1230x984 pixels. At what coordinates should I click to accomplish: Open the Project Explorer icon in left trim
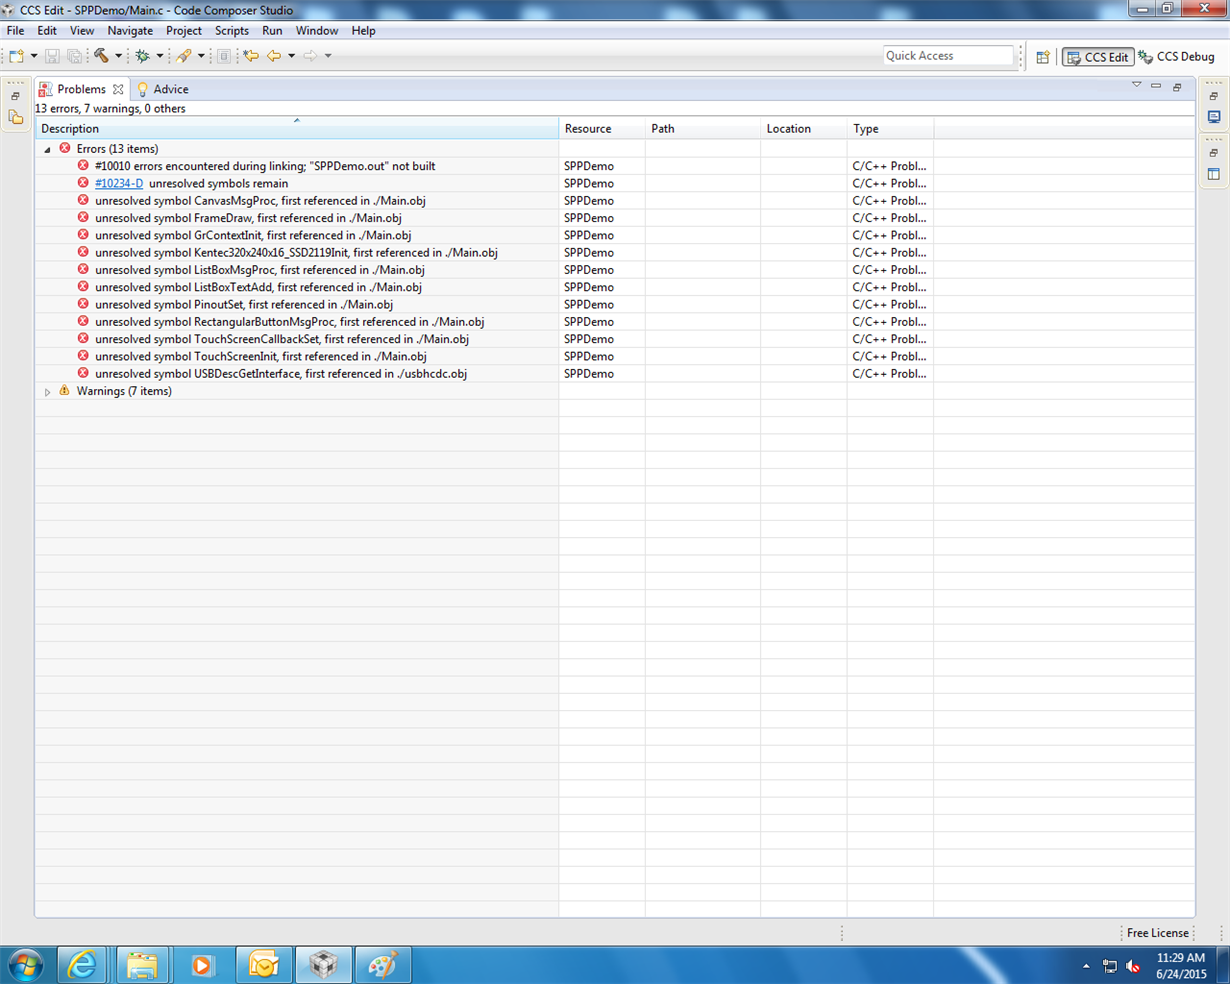pos(15,117)
